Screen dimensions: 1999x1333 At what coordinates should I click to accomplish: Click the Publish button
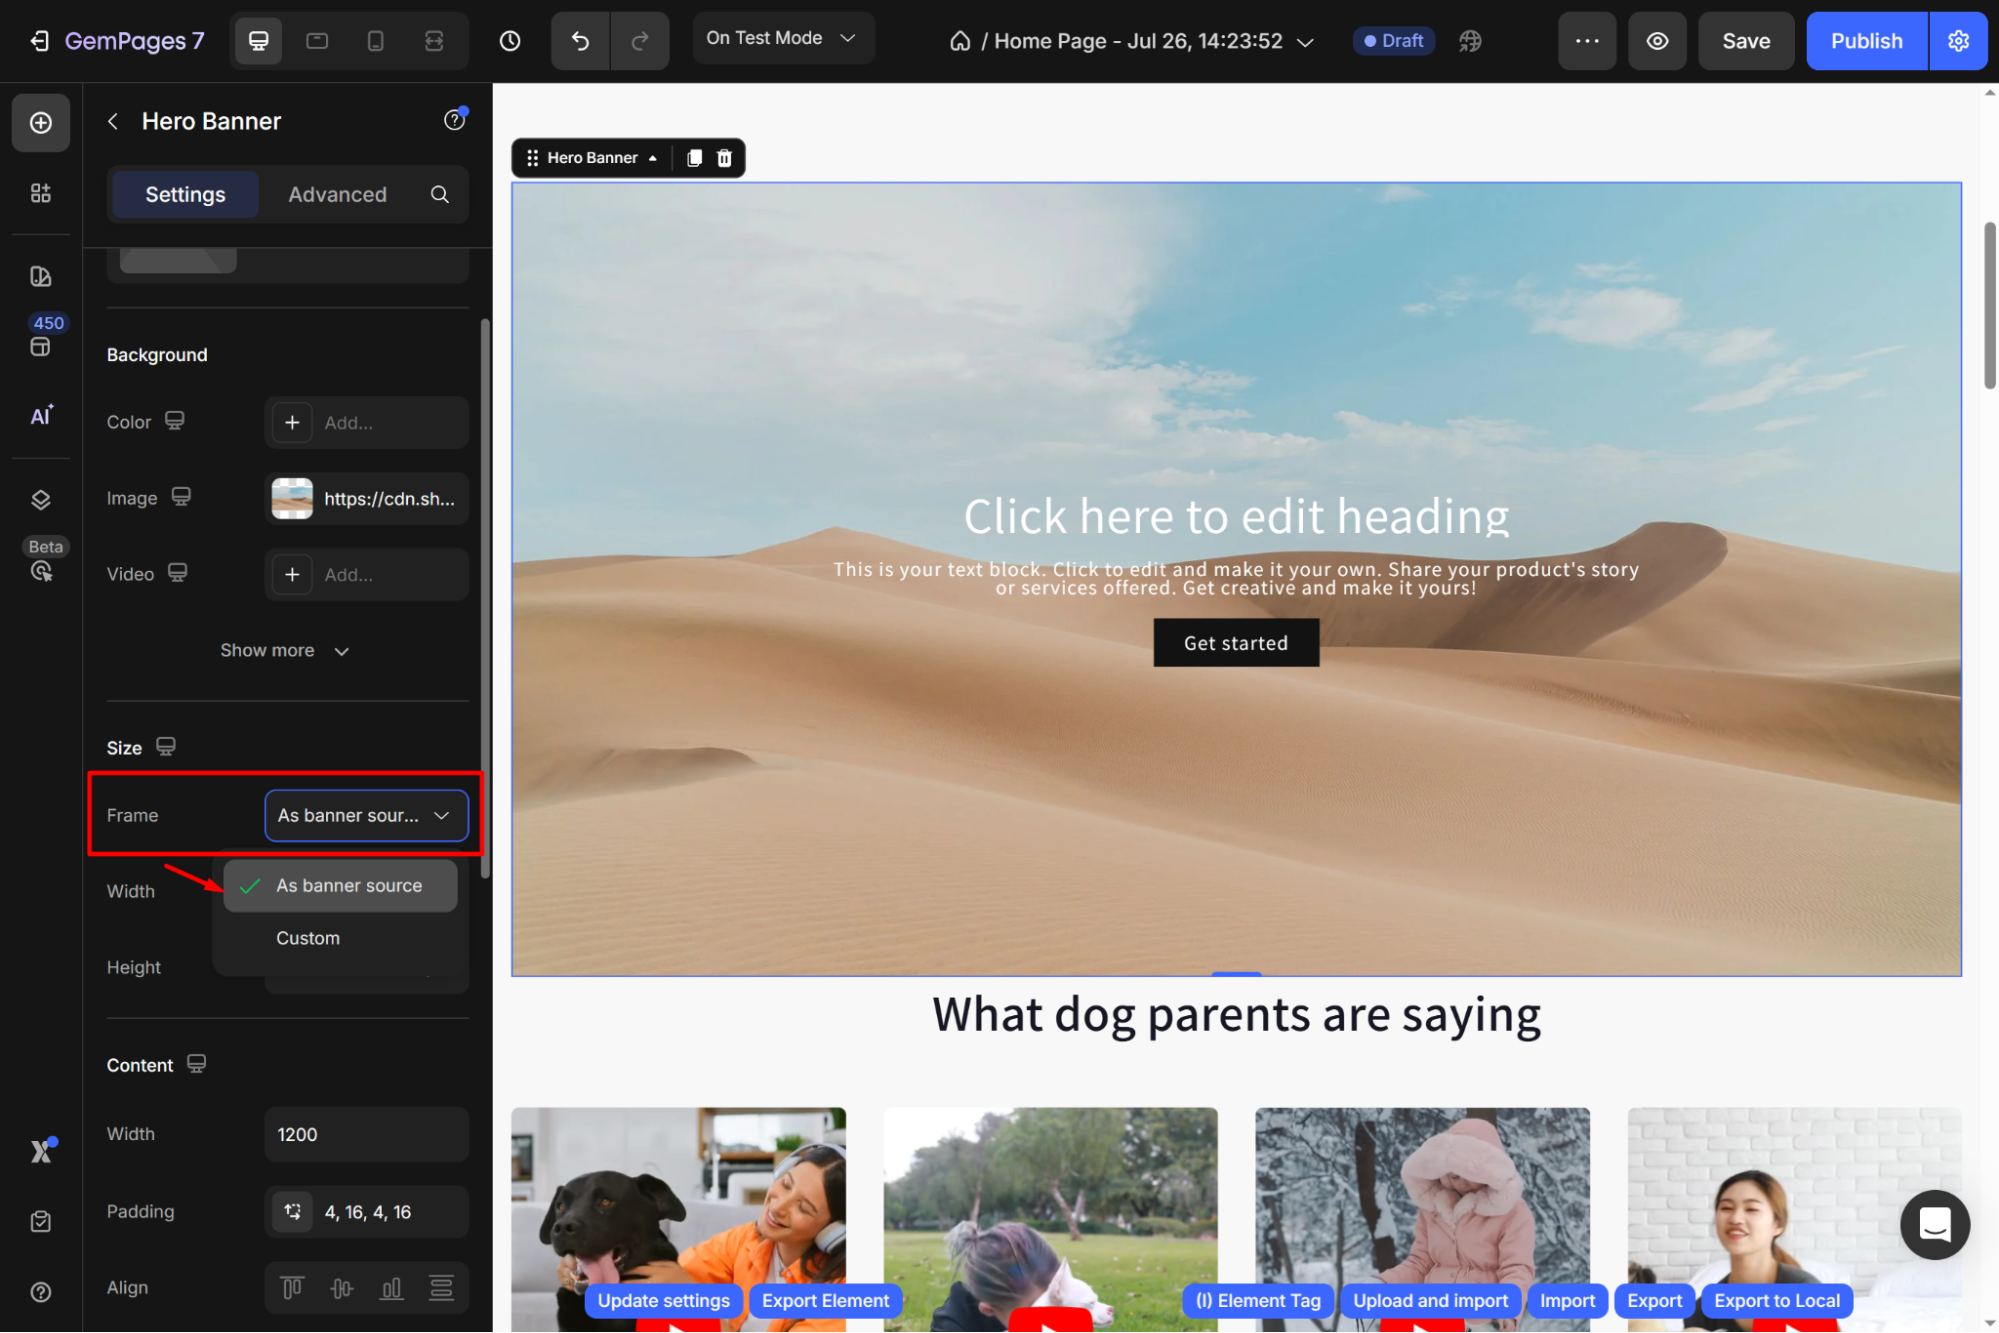(1865, 41)
